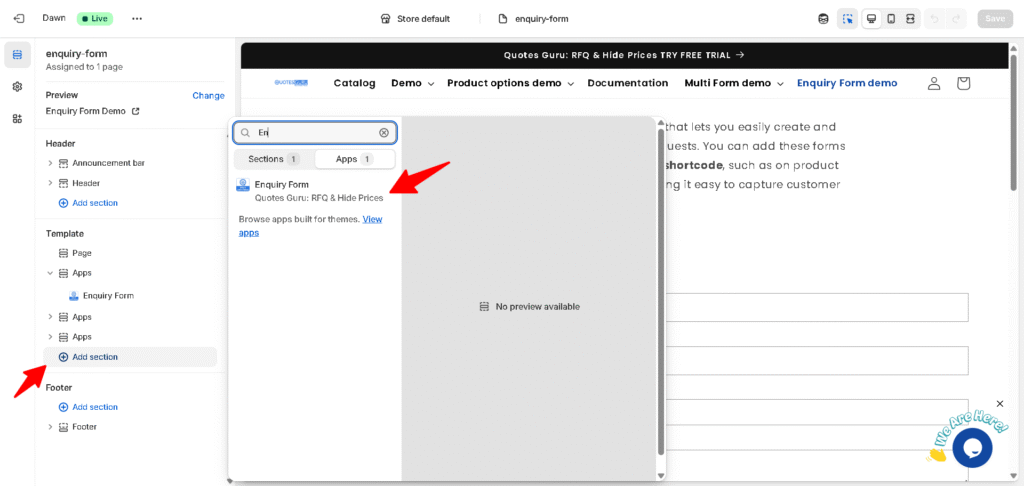The width and height of the screenshot is (1024, 486).
Task: Switch to mobile preview icon
Action: (x=891, y=18)
